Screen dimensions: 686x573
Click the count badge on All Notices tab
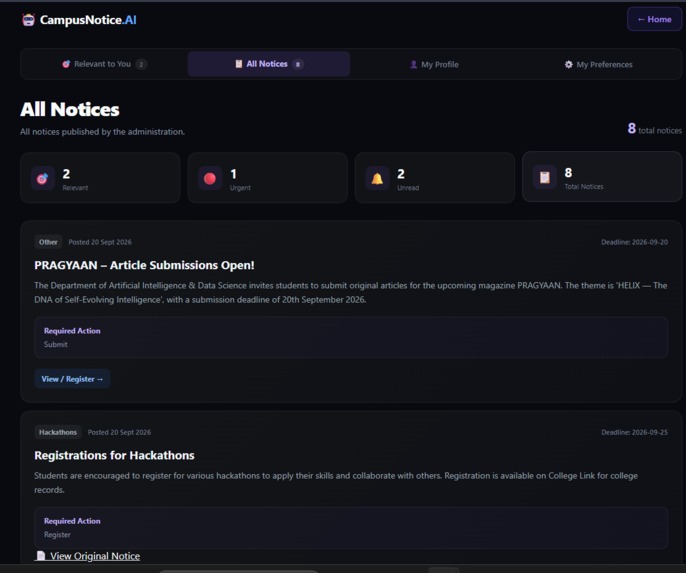[x=298, y=64]
